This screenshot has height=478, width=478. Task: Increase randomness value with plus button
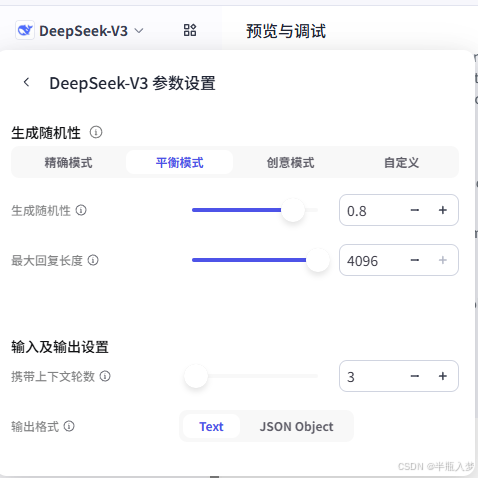pos(443,210)
